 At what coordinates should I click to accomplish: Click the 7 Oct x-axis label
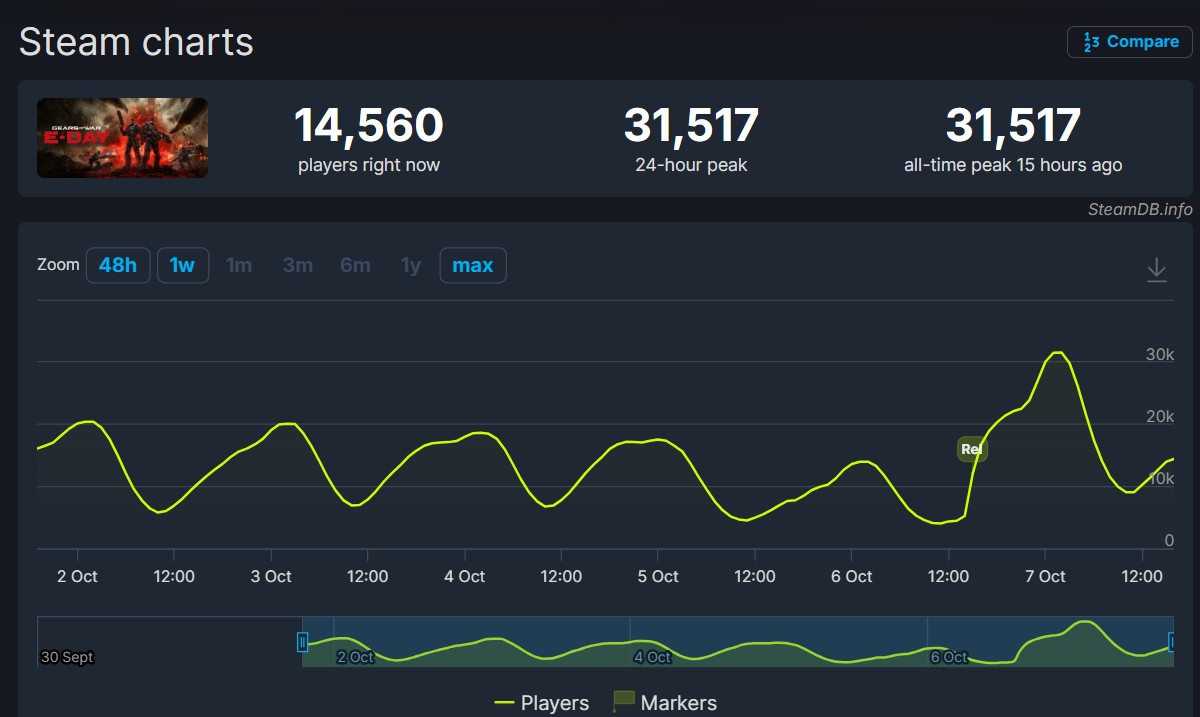click(1045, 576)
